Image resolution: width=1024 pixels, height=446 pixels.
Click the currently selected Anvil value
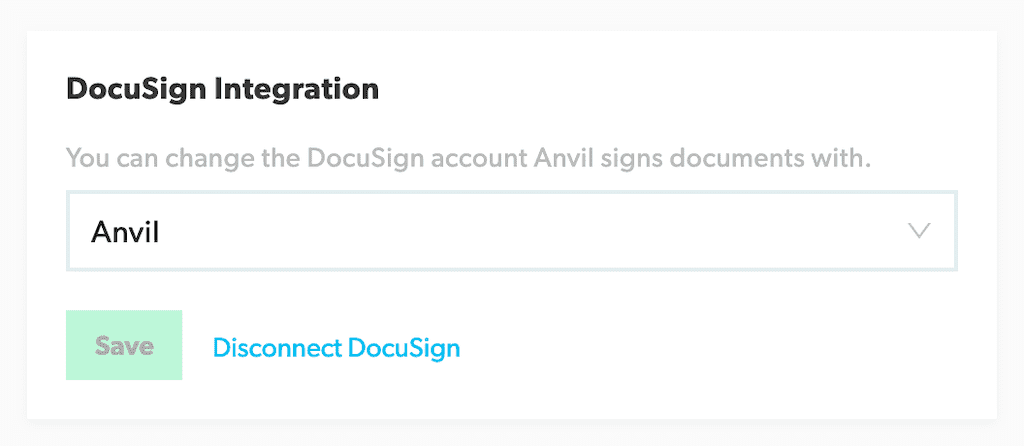[126, 232]
